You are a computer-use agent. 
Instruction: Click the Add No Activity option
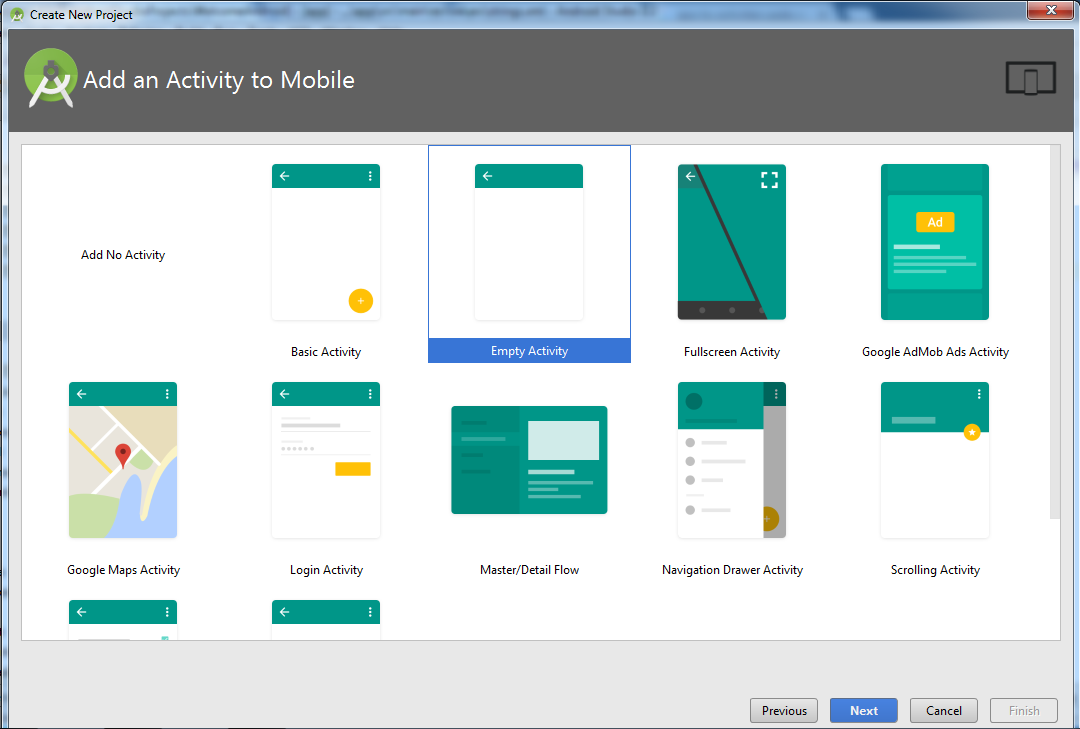[x=123, y=255]
